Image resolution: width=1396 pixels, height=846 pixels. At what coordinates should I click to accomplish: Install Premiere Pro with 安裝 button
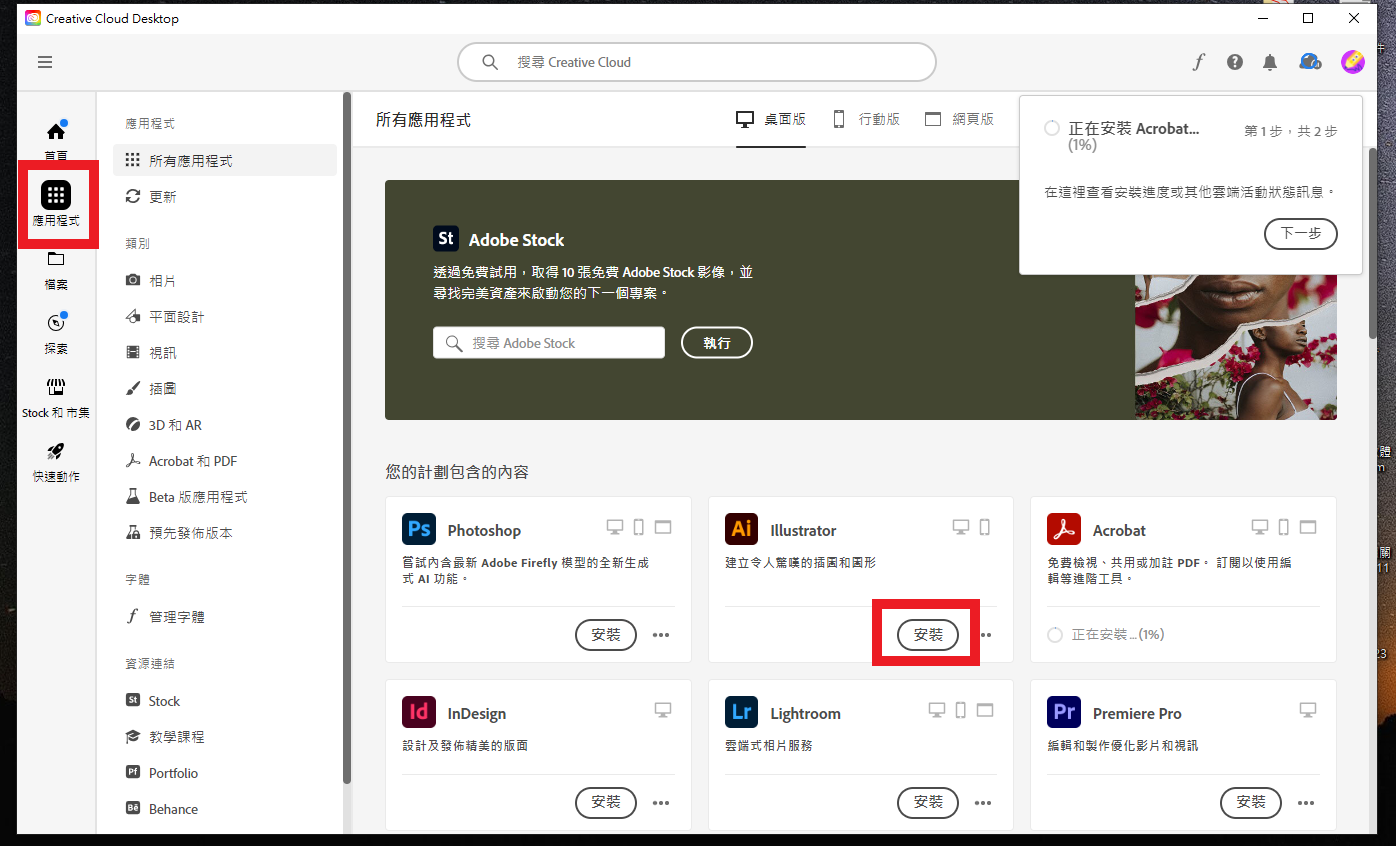click(1251, 802)
